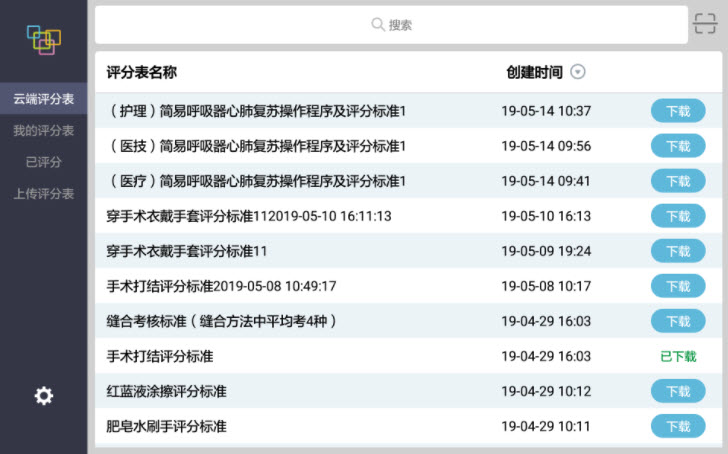The image size is (728, 454).
Task: Open row （护理）简易呼吸器心肺复苏操作程序及评分标准1
Action: click(409, 111)
